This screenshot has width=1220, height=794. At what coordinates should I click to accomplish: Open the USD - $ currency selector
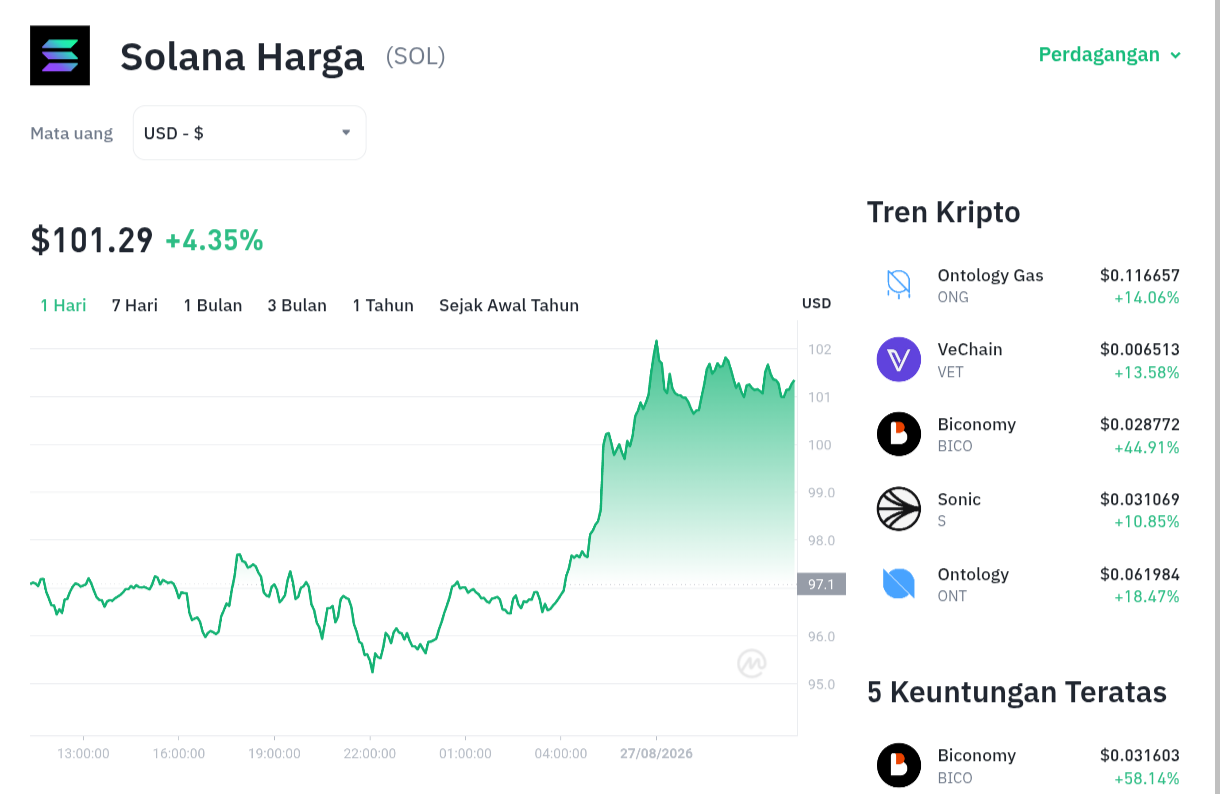click(x=249, y=133)
